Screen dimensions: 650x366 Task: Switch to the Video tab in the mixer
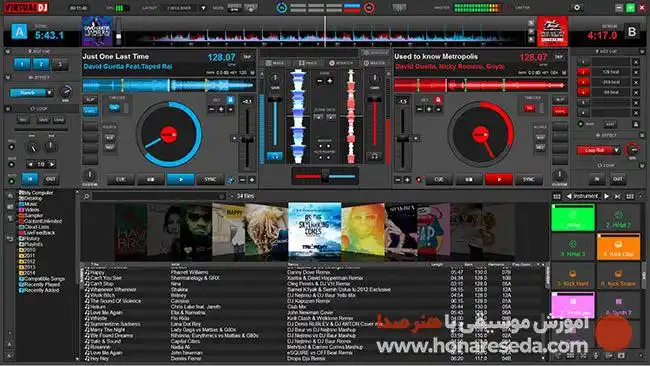[x=308, y=63]
